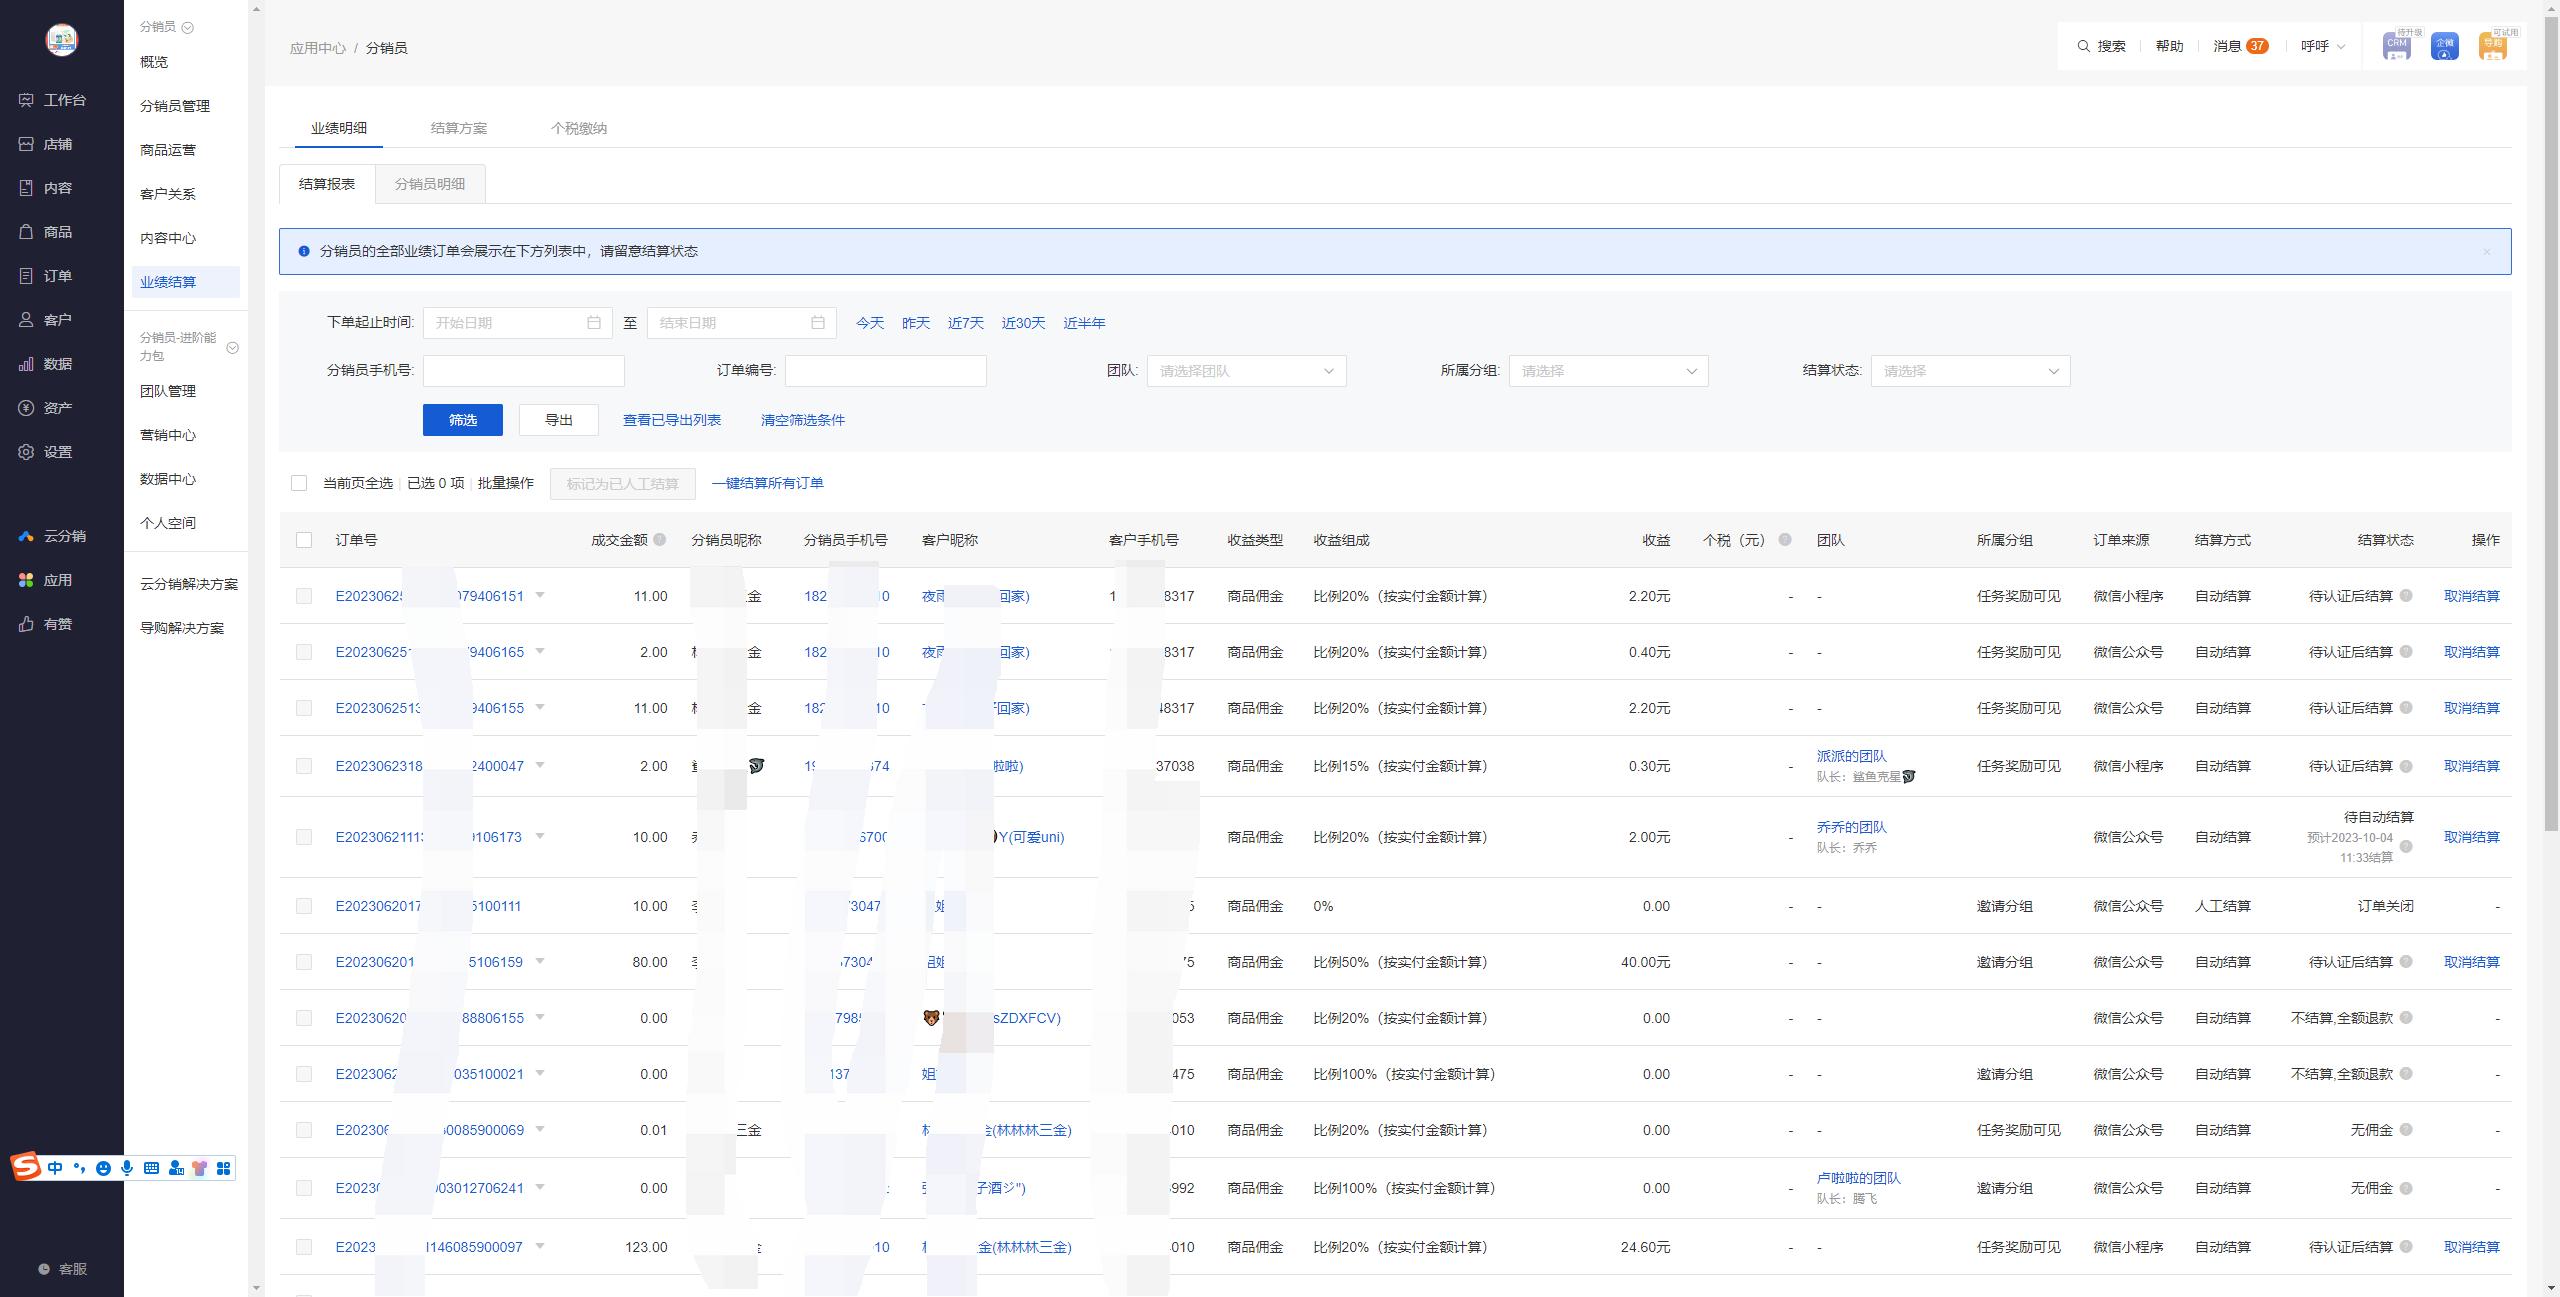Open the 数据 chart icon in left sidebar
The height and width of the screenshot is (1297, 2560).
26,364
